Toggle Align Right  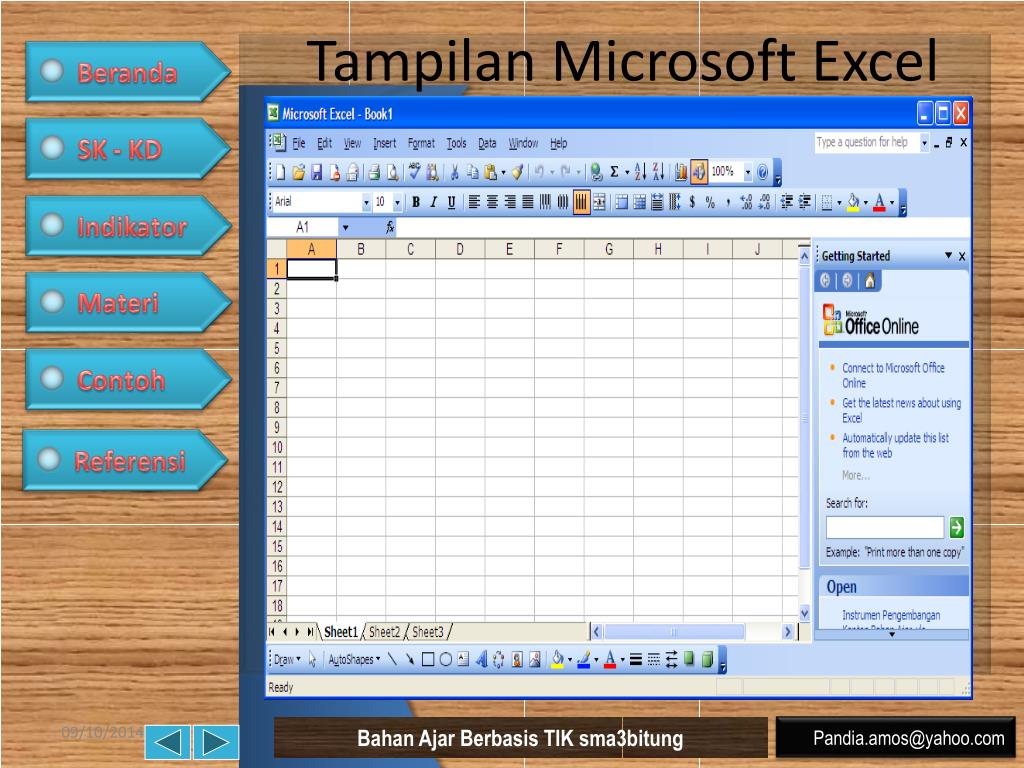click(x=509, y=202)
